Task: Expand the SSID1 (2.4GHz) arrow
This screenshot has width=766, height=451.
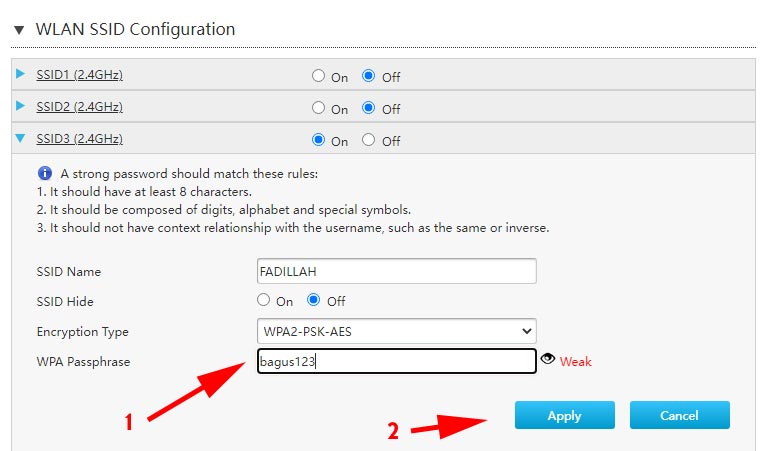Action: click(20, 74)
